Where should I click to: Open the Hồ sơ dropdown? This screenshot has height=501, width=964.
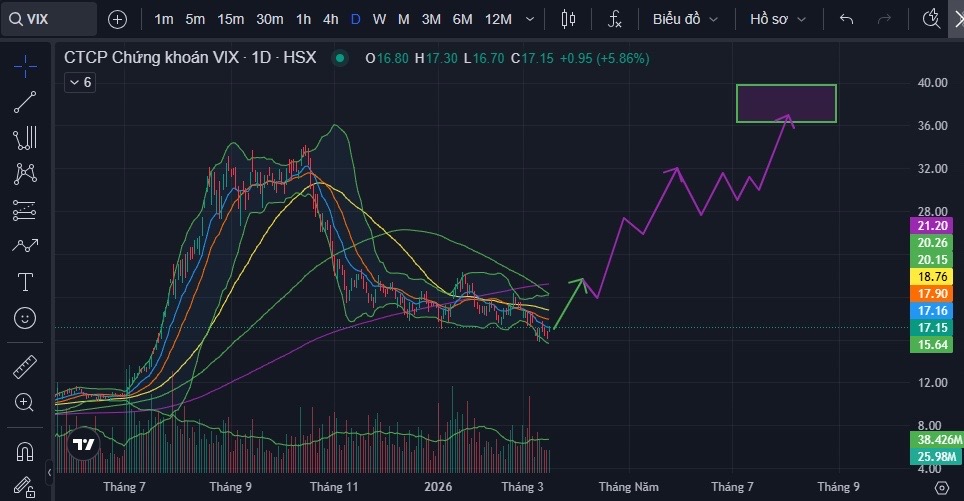(x=778, y=20)
